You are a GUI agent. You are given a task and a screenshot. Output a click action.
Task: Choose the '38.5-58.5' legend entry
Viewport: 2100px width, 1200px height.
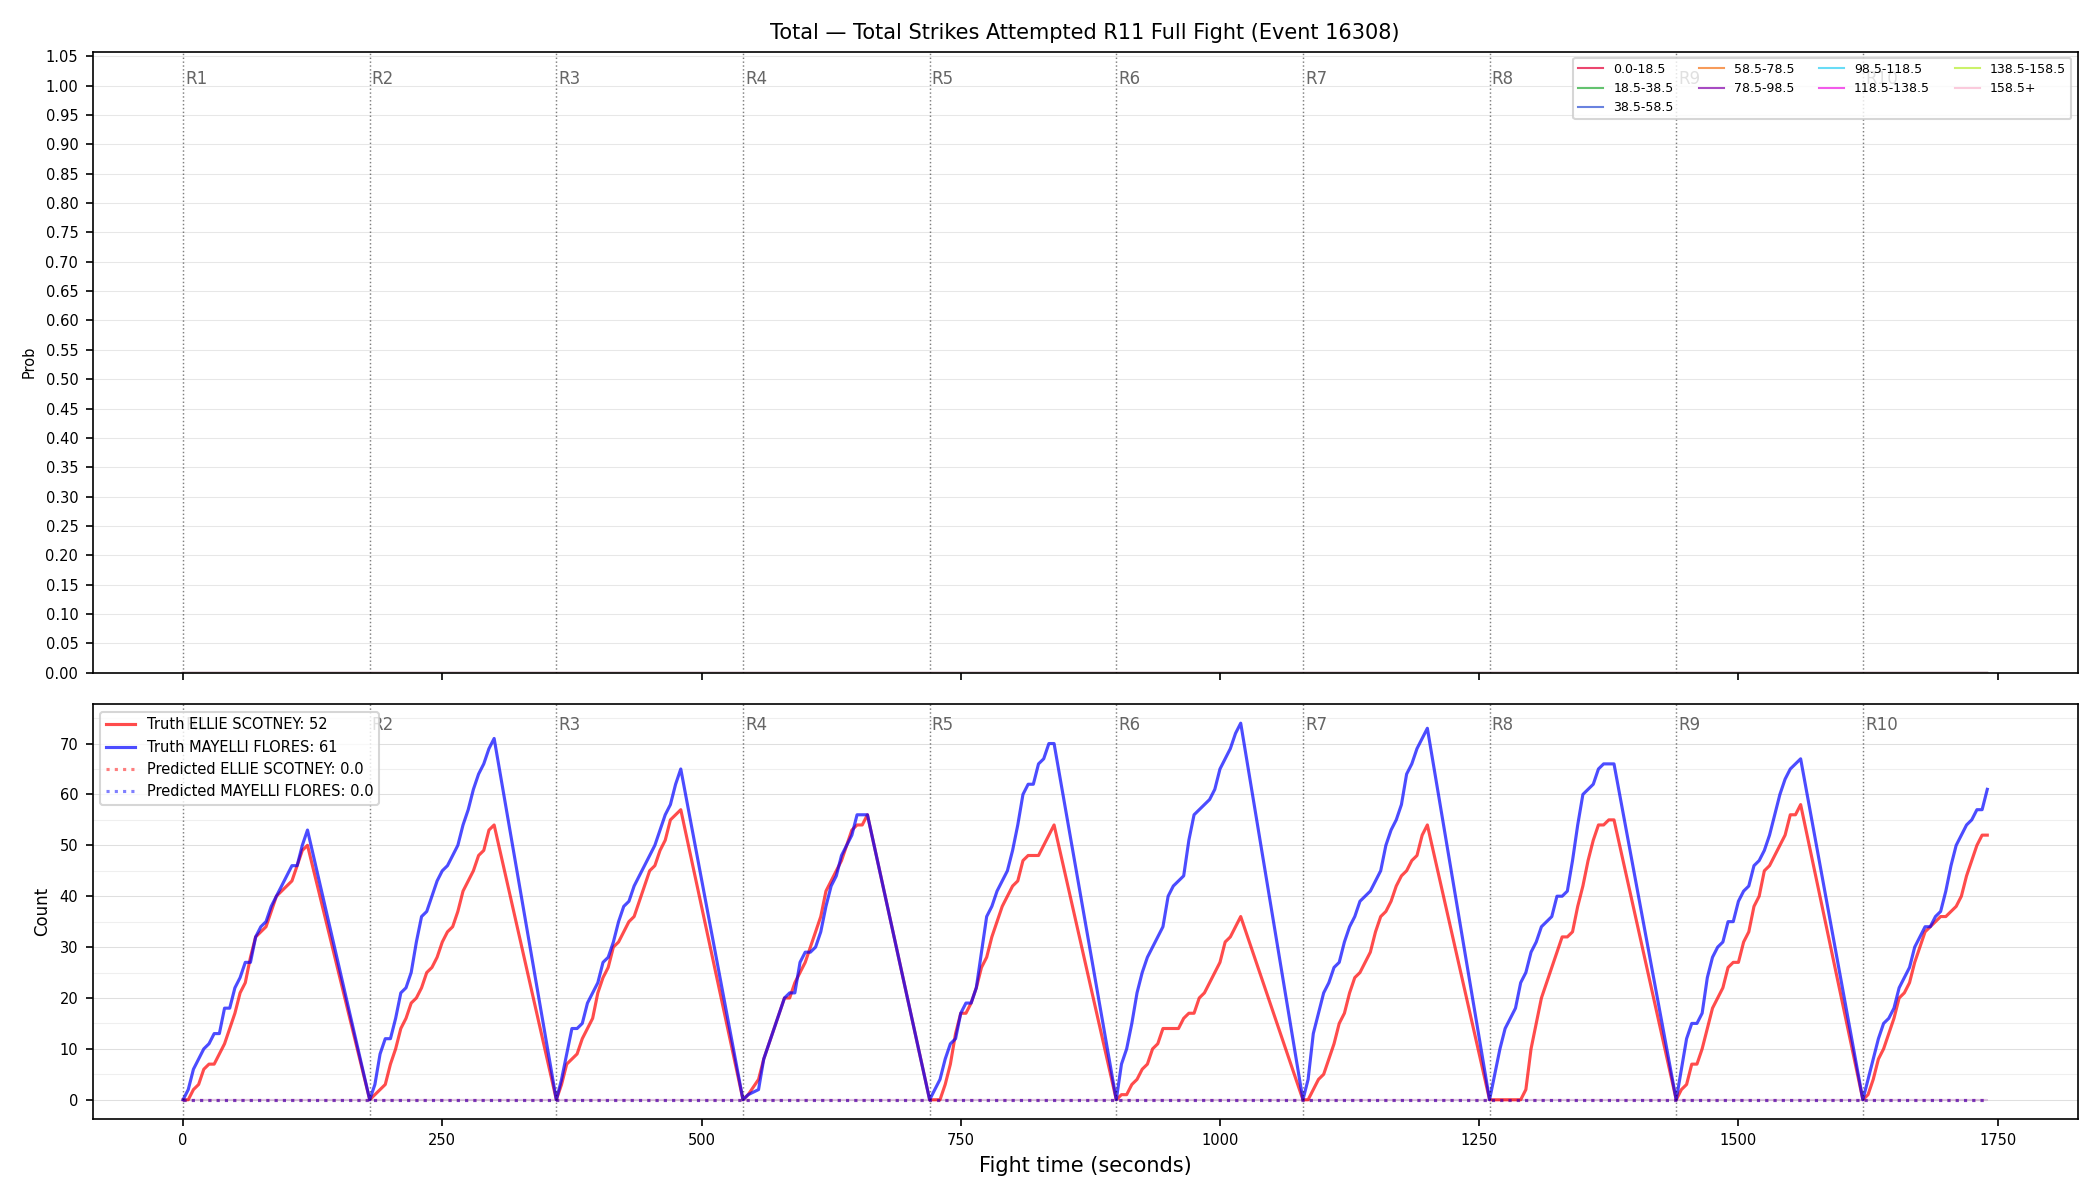pos(1643,107)
